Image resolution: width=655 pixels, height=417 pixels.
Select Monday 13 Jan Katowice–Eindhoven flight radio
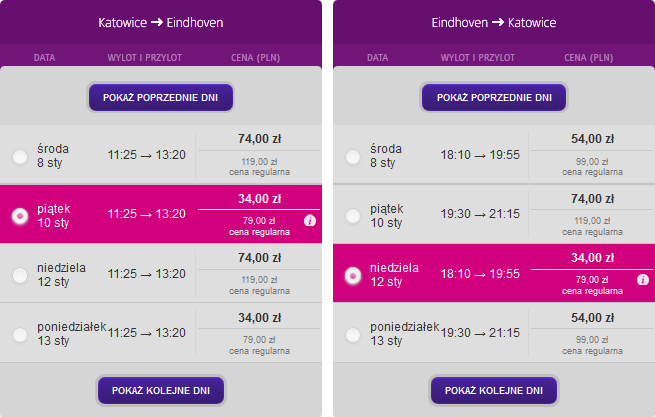pos(20,335)
